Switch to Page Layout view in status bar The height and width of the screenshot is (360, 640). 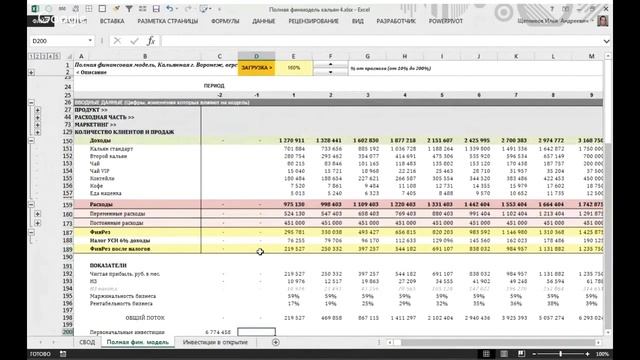pos(504,354)
